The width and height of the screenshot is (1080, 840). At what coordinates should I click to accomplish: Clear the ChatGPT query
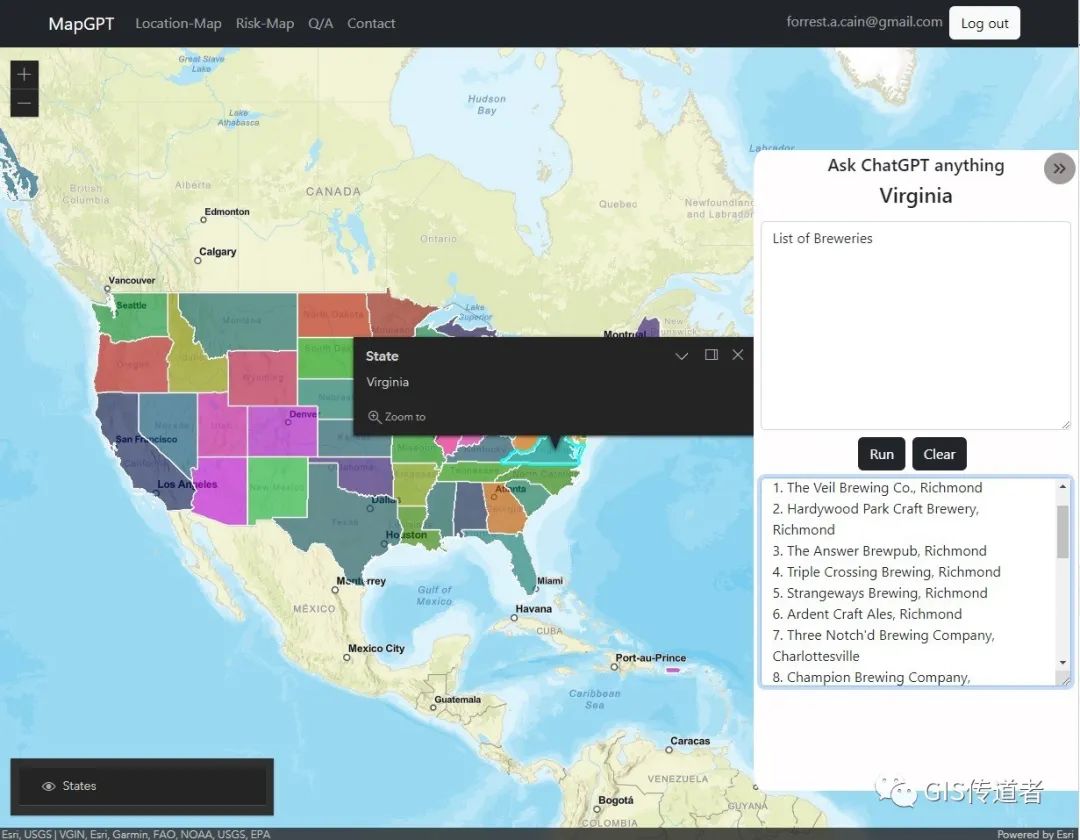(939, 454)
